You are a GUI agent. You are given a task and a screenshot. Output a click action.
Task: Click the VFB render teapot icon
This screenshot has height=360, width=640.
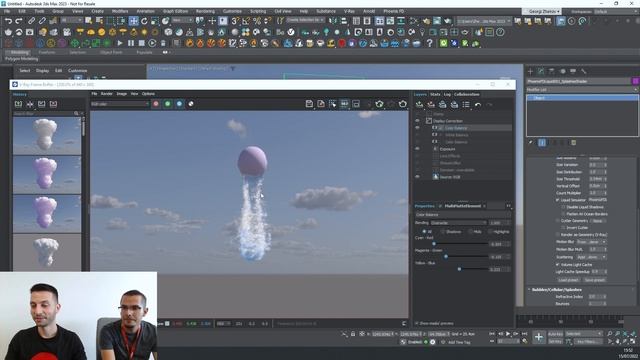click(x=402, y=104)
